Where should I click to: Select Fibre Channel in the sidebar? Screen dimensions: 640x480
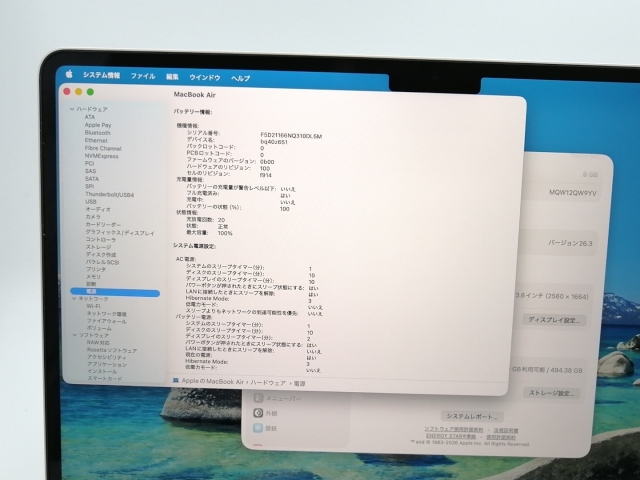[103, 148]
